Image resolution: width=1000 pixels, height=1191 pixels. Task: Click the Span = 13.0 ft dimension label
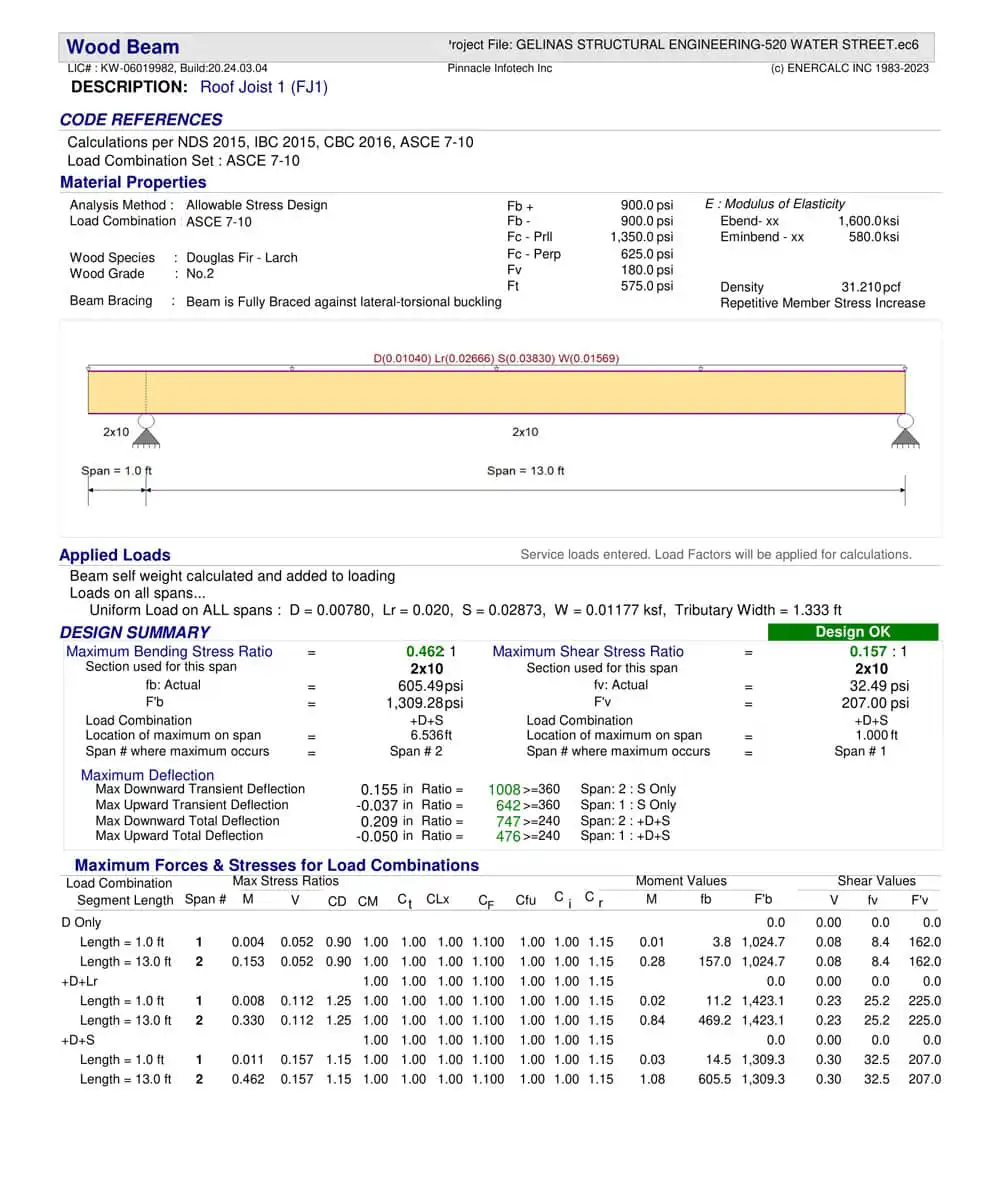click(x=525, y=471)
